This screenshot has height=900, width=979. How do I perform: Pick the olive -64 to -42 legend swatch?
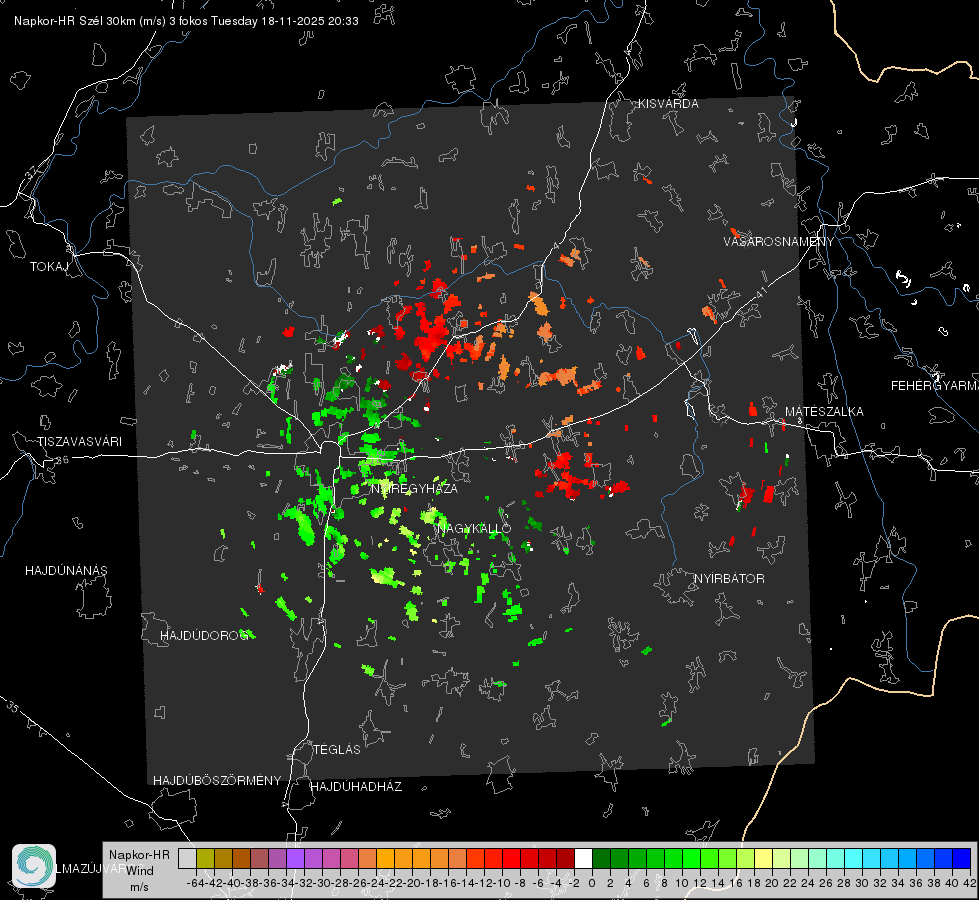(205, 858)
